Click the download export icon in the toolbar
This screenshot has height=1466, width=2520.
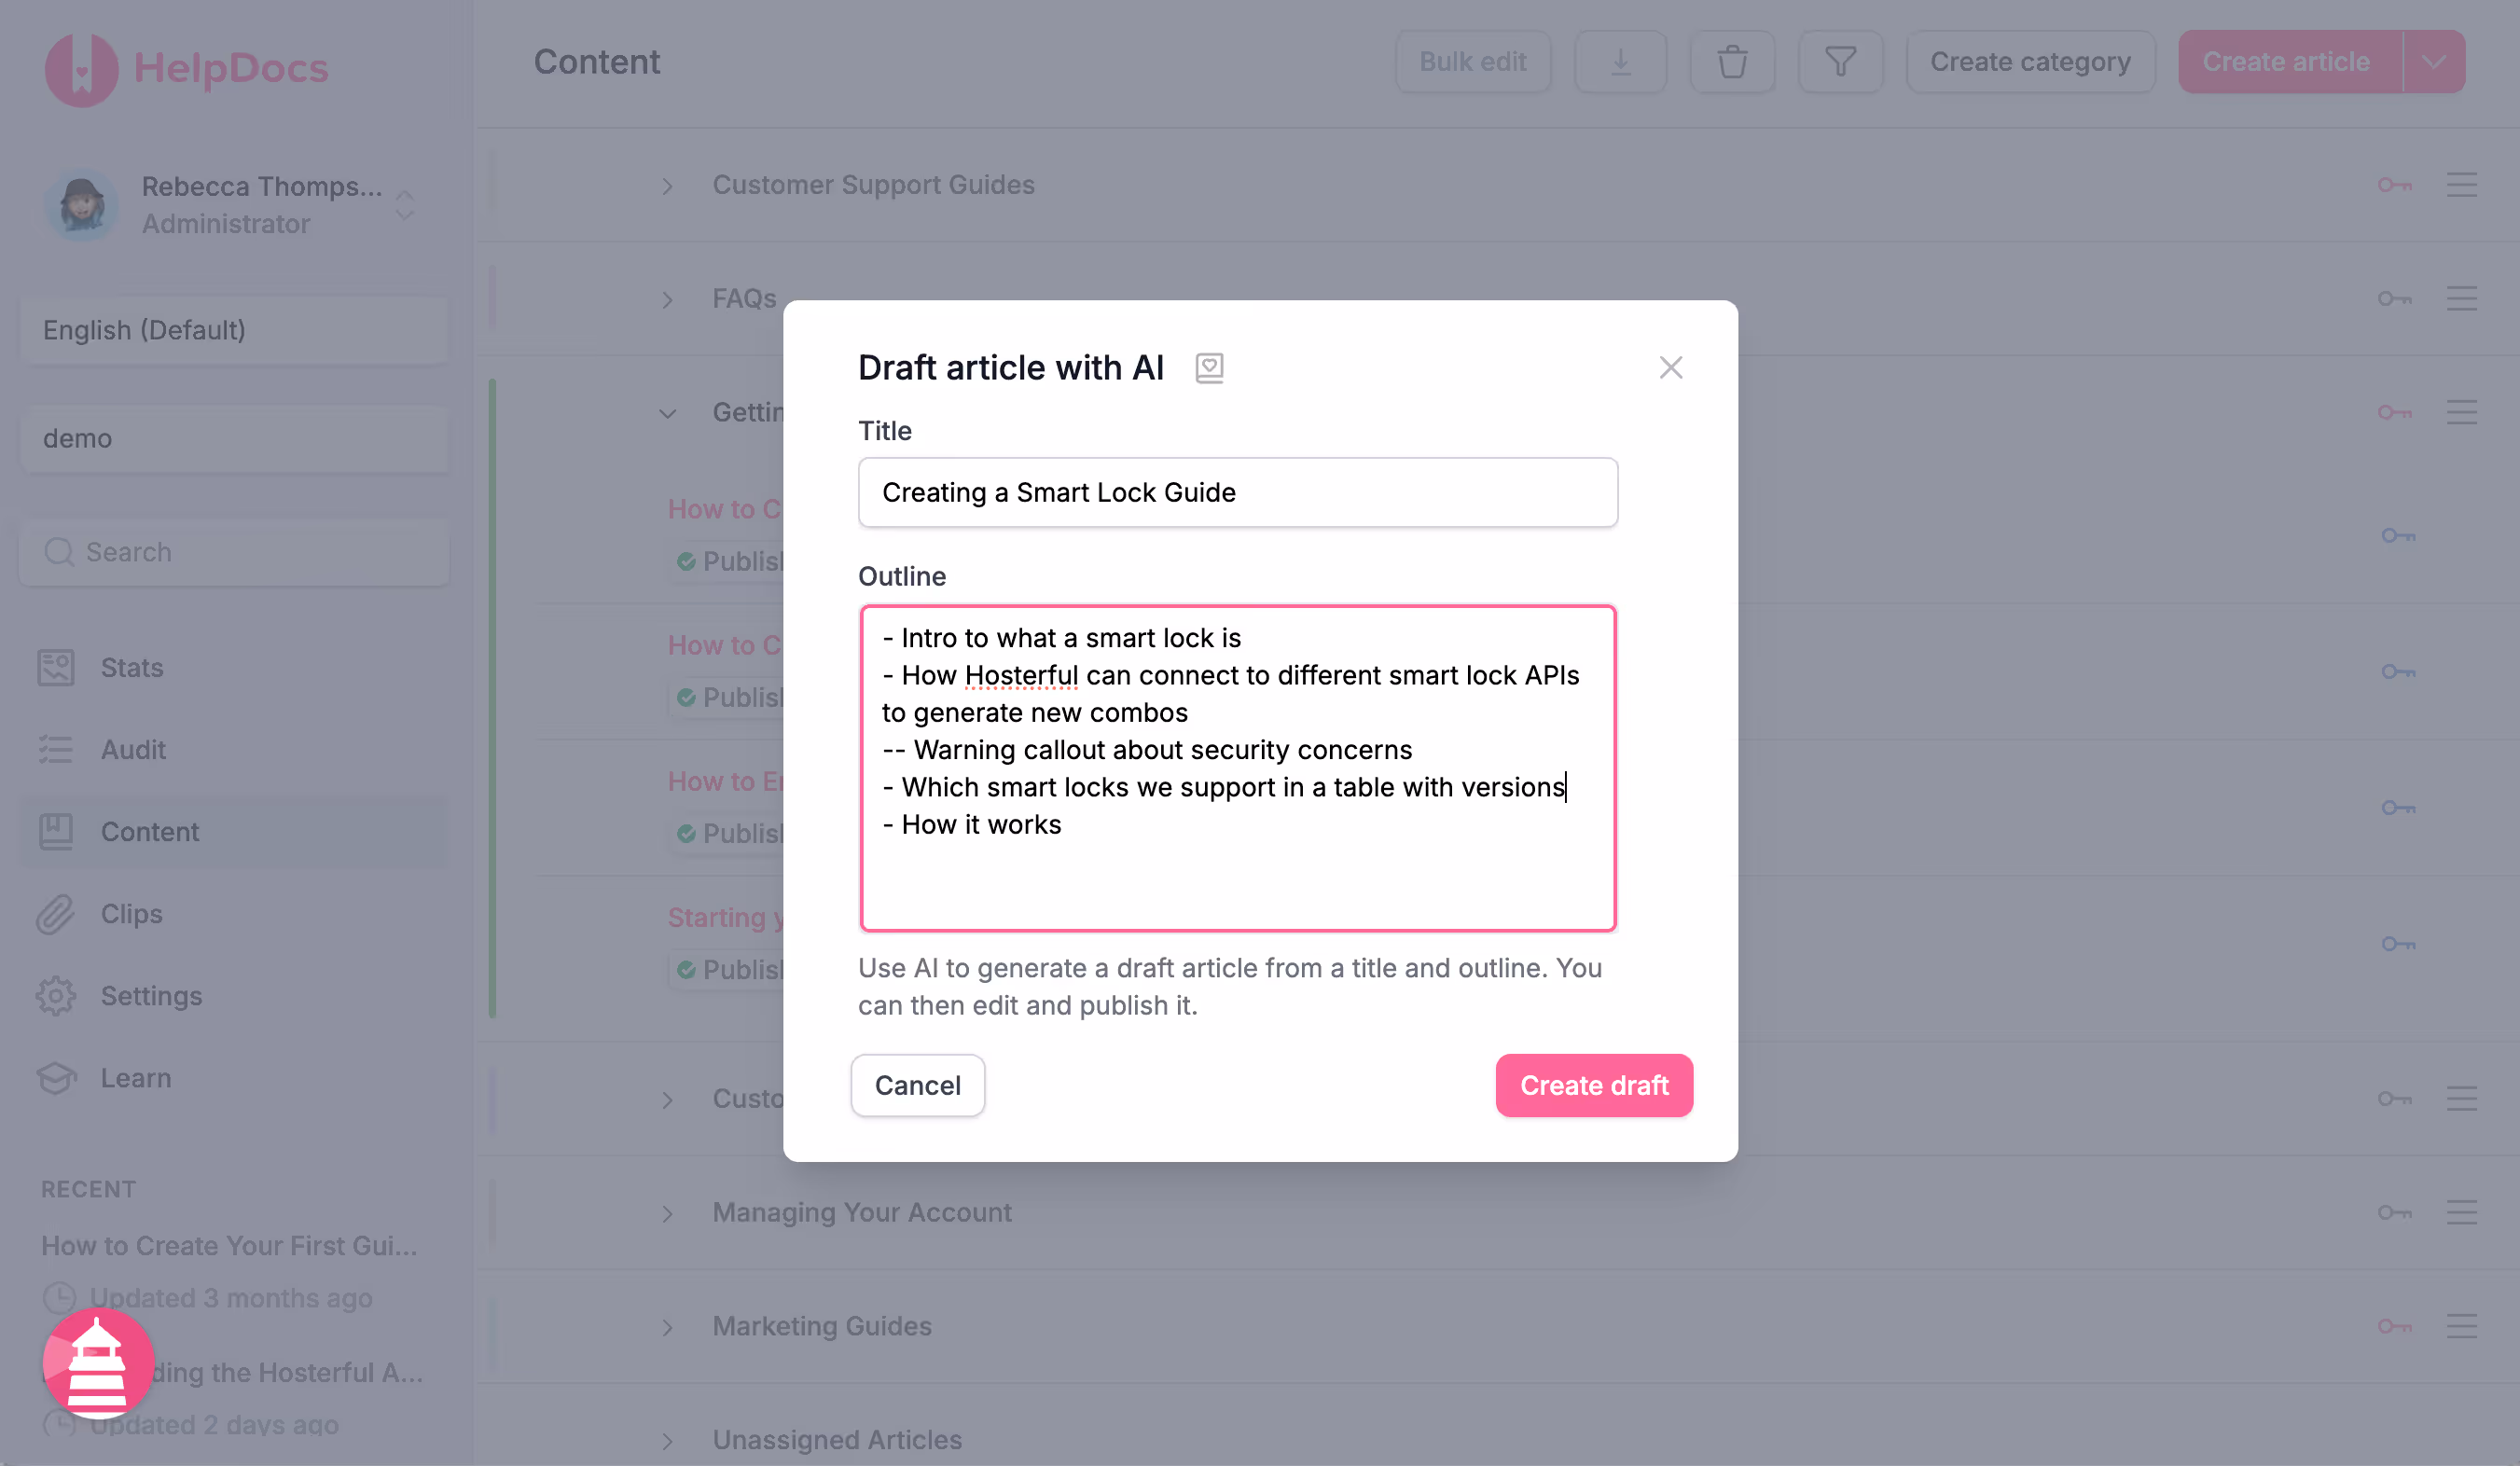click(1620, 62)
